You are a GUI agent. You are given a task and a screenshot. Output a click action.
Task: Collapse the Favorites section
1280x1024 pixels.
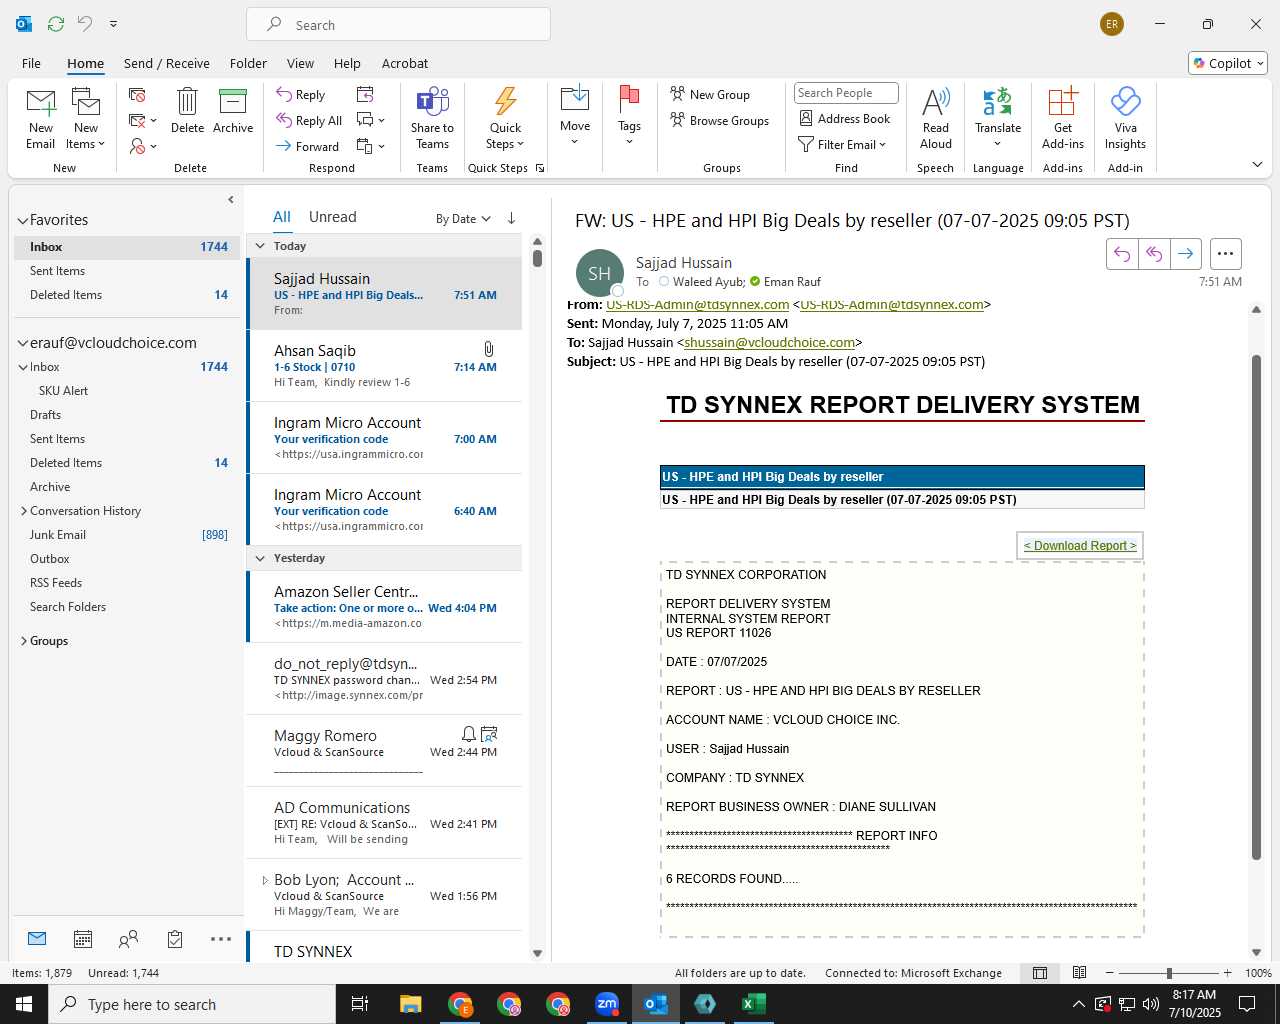point(22,221)
